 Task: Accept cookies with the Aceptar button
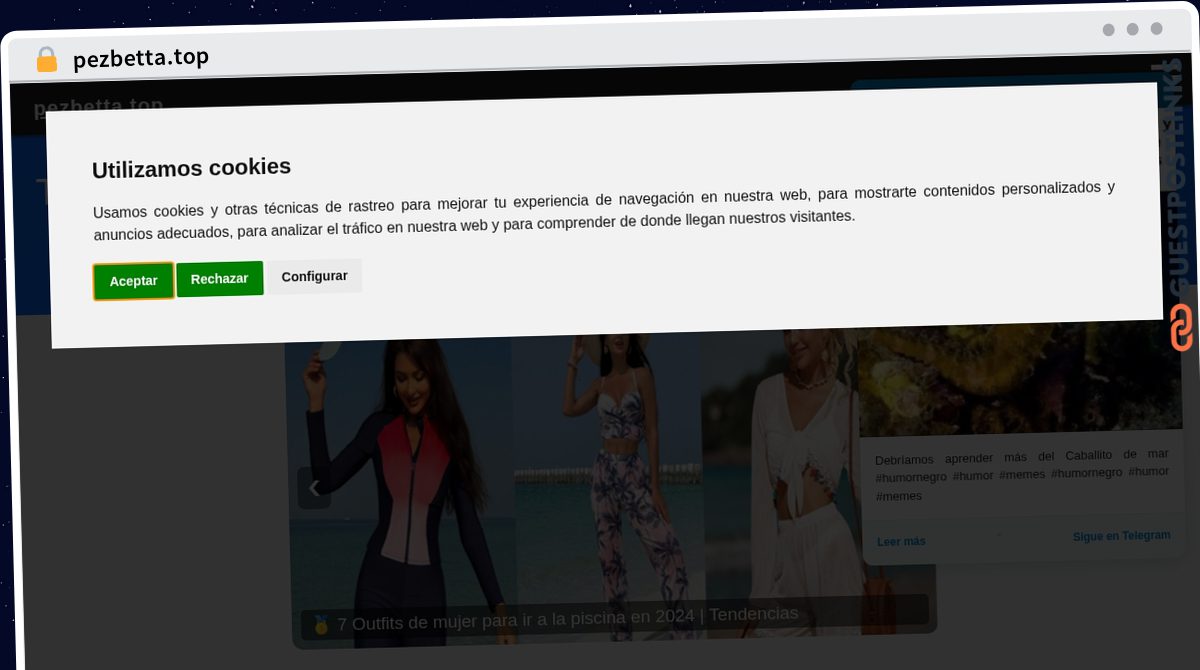click(x=133, y=281)
